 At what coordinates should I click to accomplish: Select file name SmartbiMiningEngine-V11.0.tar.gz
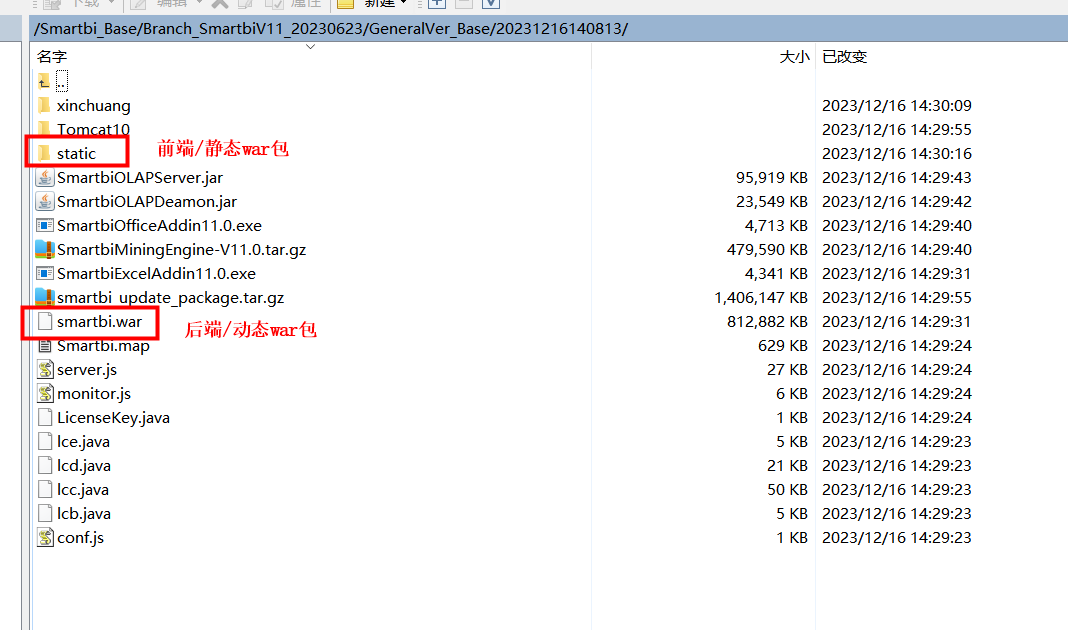(182, 250)
